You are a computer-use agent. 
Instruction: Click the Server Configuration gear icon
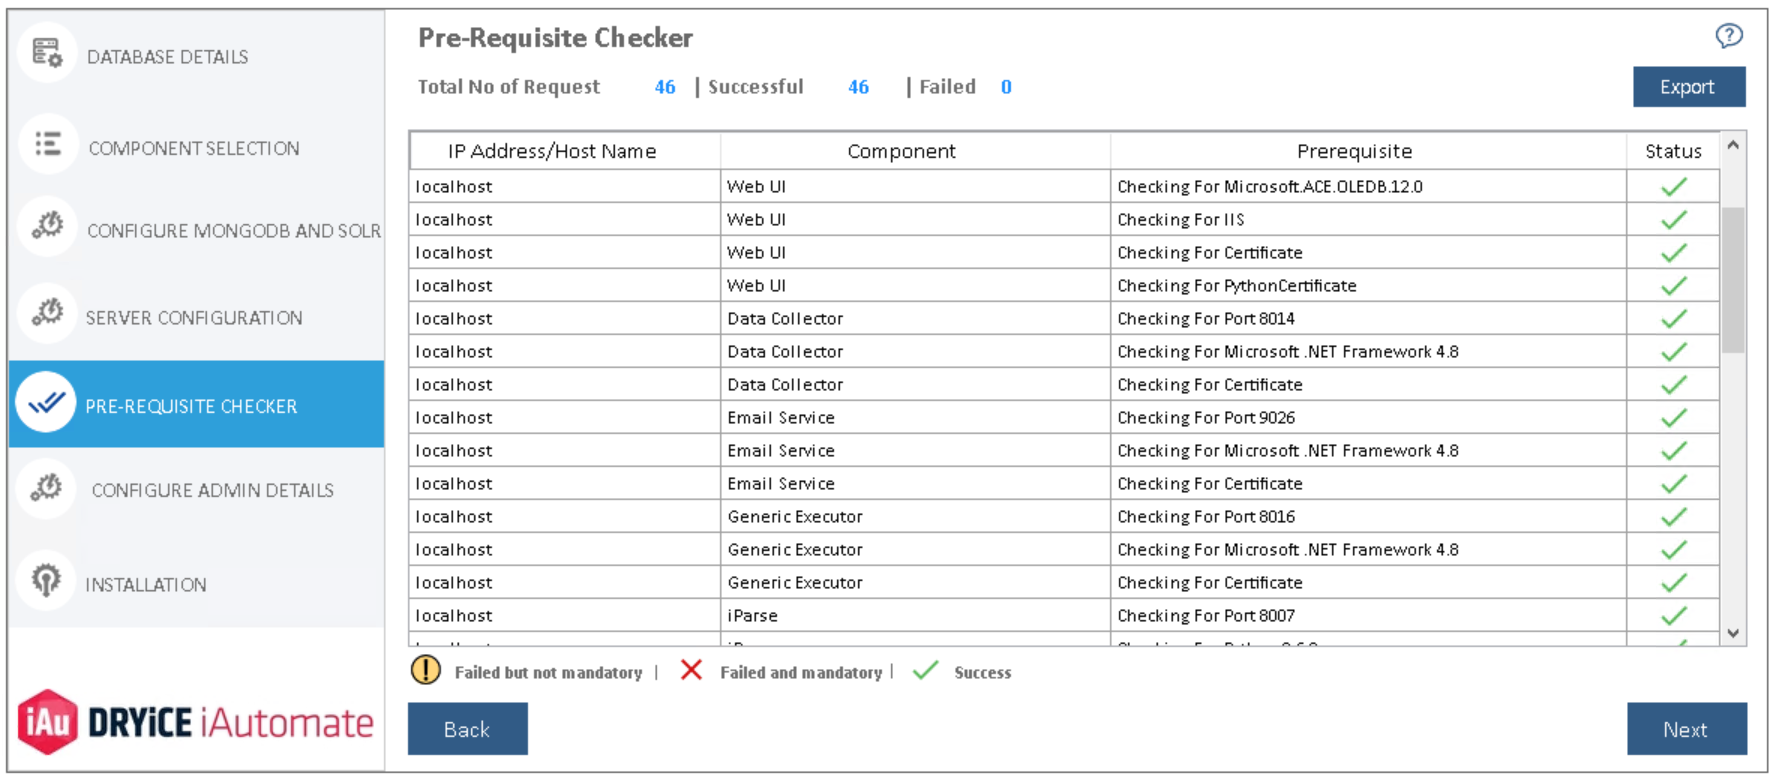pos(48,314)
